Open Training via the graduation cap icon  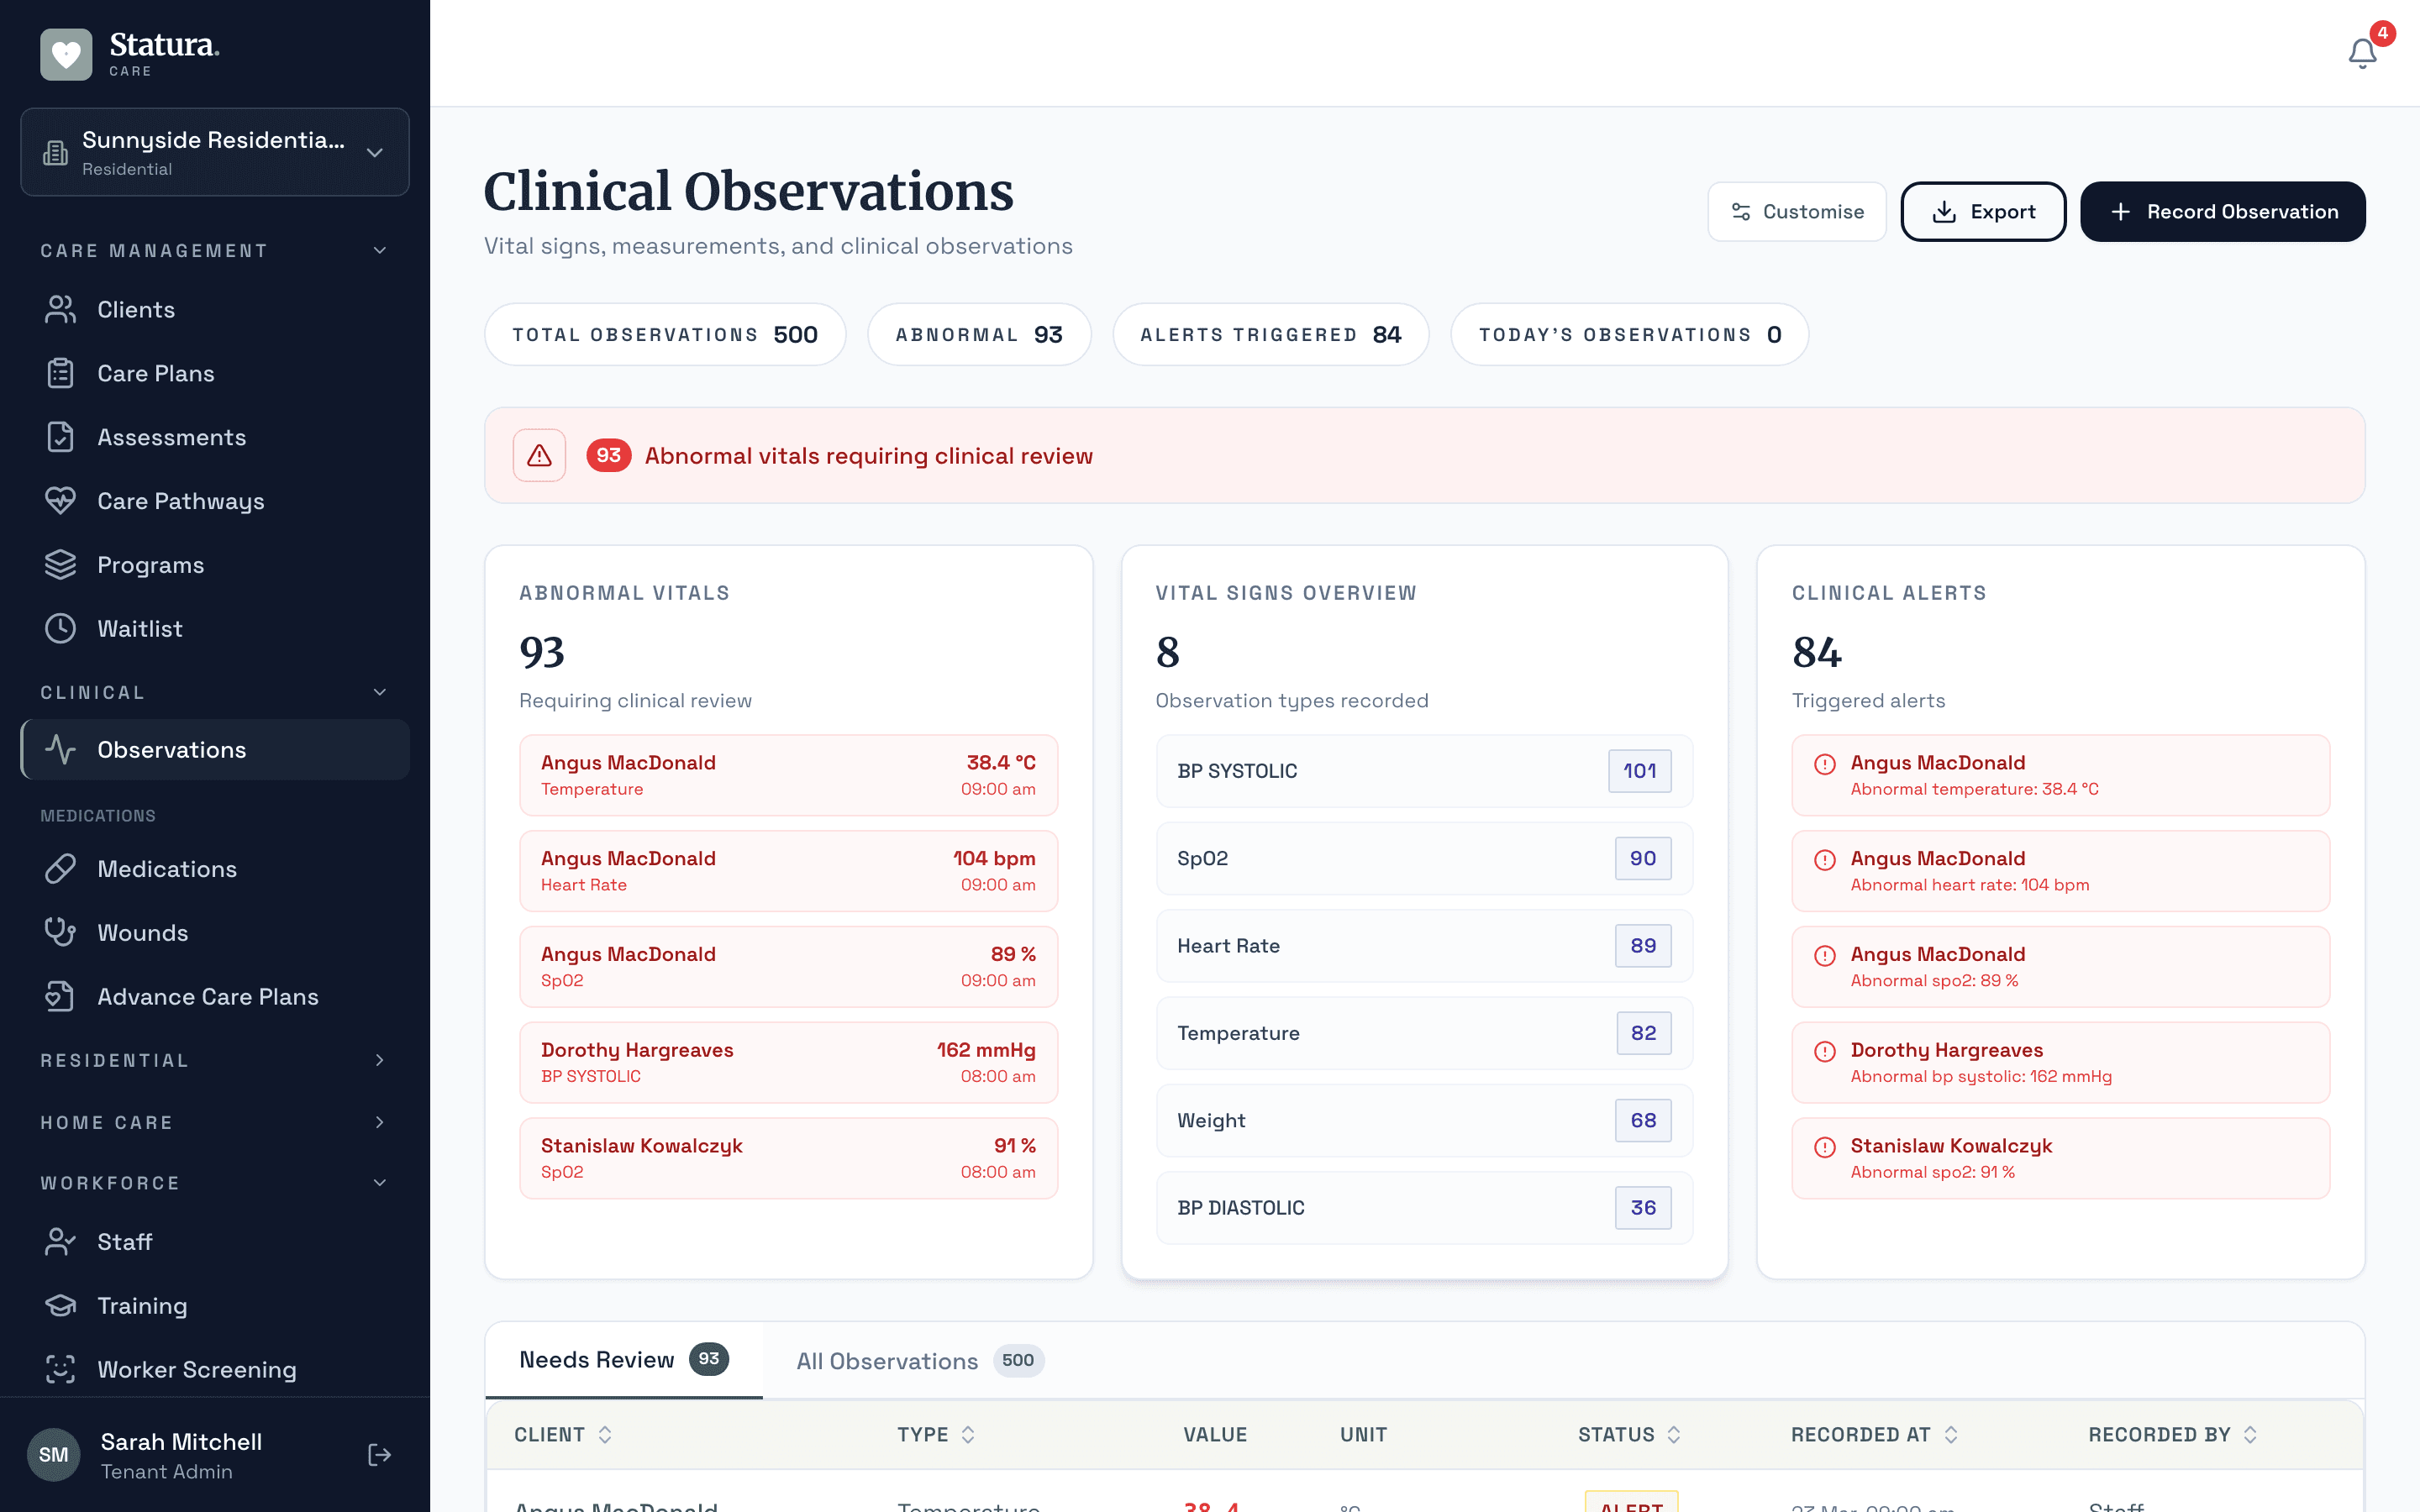[x=60, y=1305]
